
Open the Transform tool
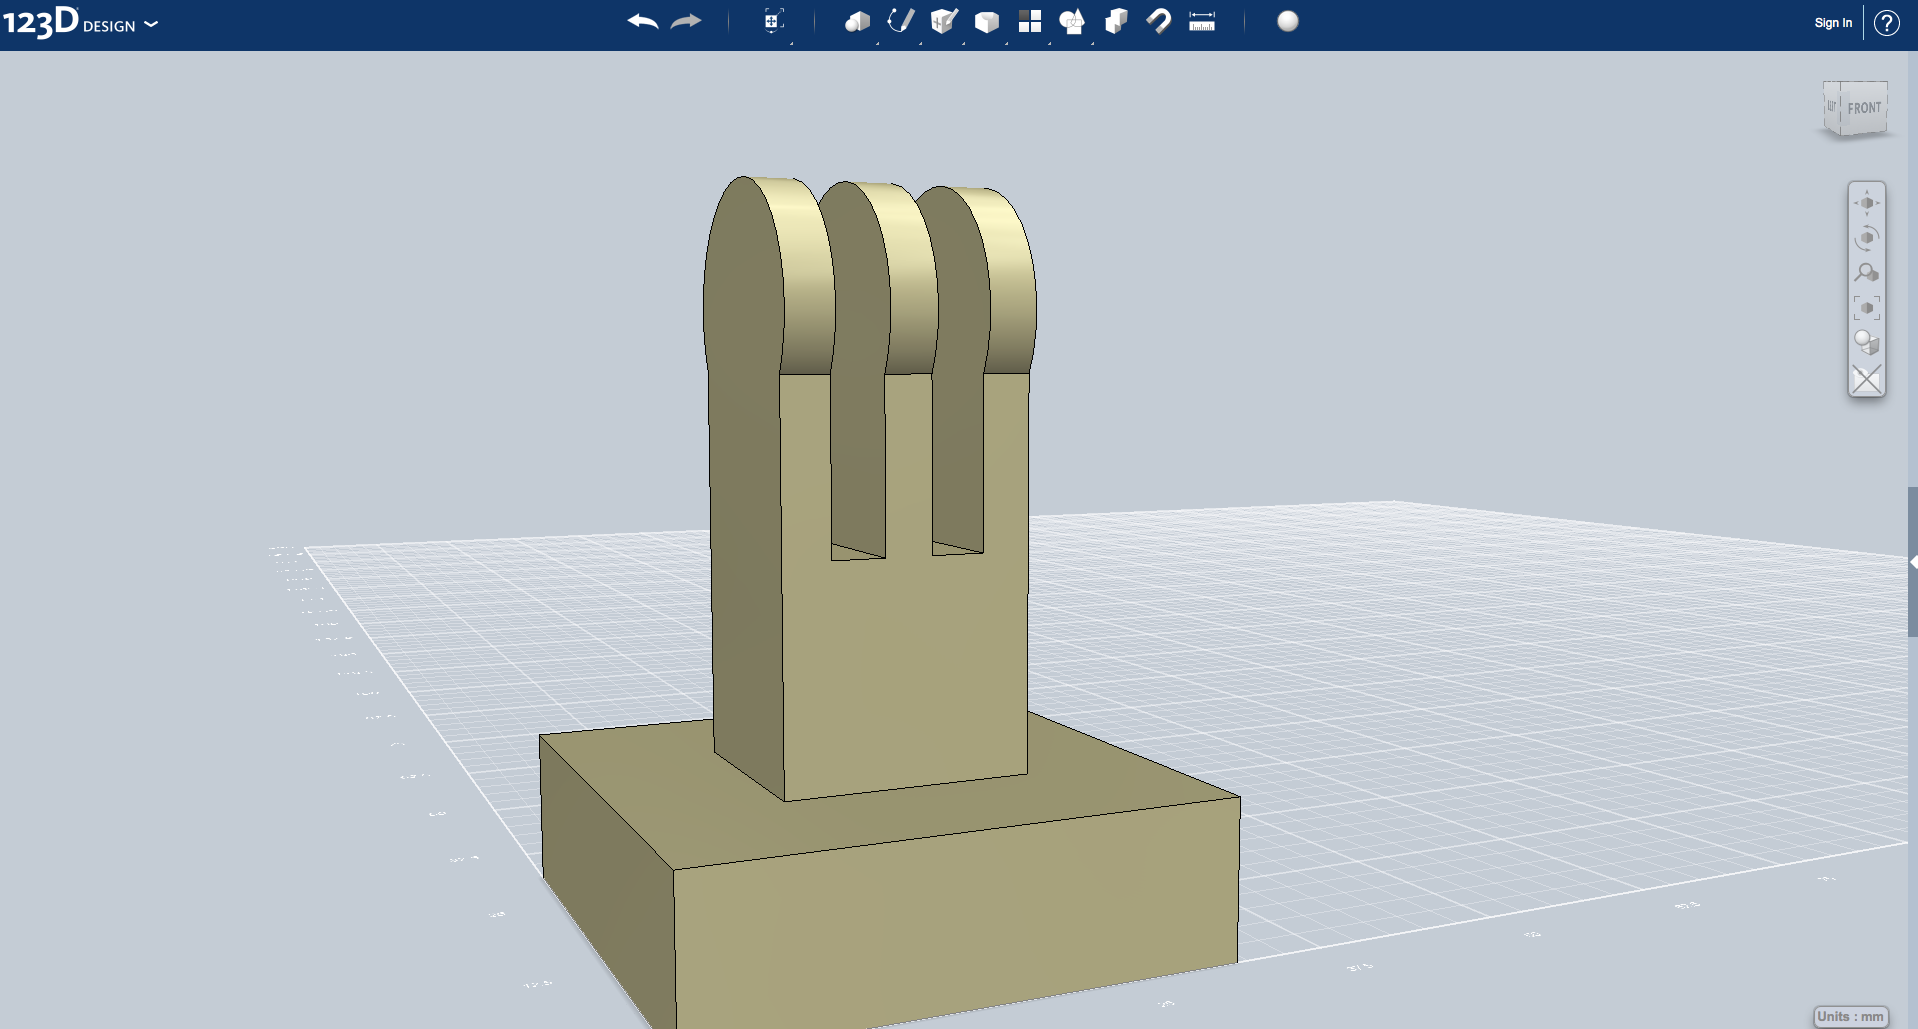coord(773,22)
